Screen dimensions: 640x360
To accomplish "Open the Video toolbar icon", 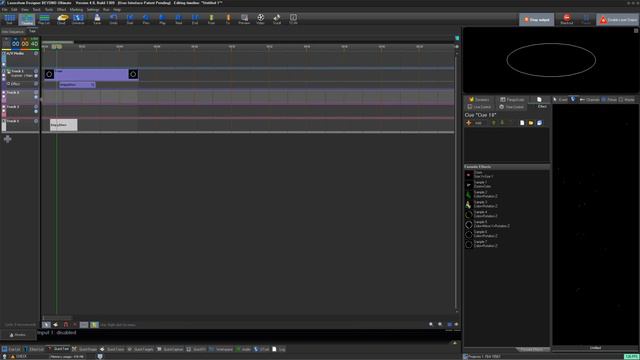I will (260, 19).
